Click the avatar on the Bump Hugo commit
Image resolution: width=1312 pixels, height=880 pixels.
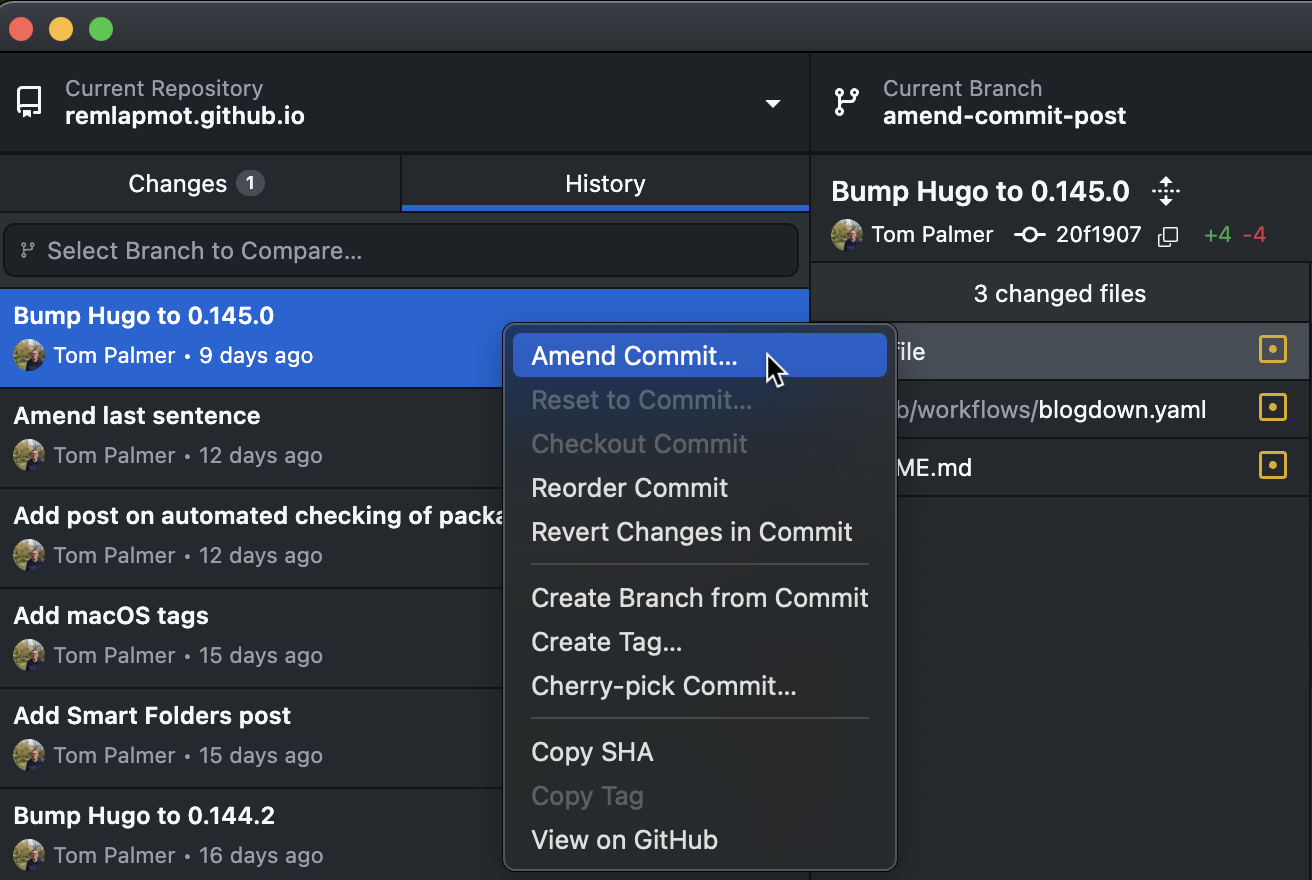(x=30, y=354)
